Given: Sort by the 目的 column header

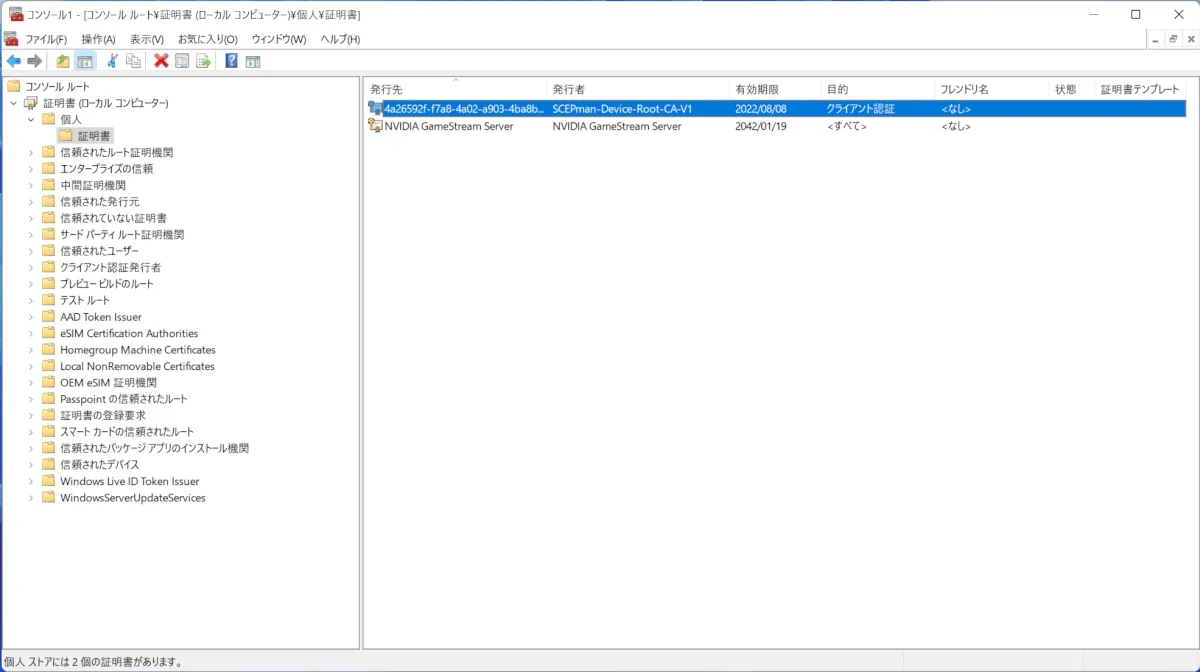Looking at the screenshot, I should point(878,89).
